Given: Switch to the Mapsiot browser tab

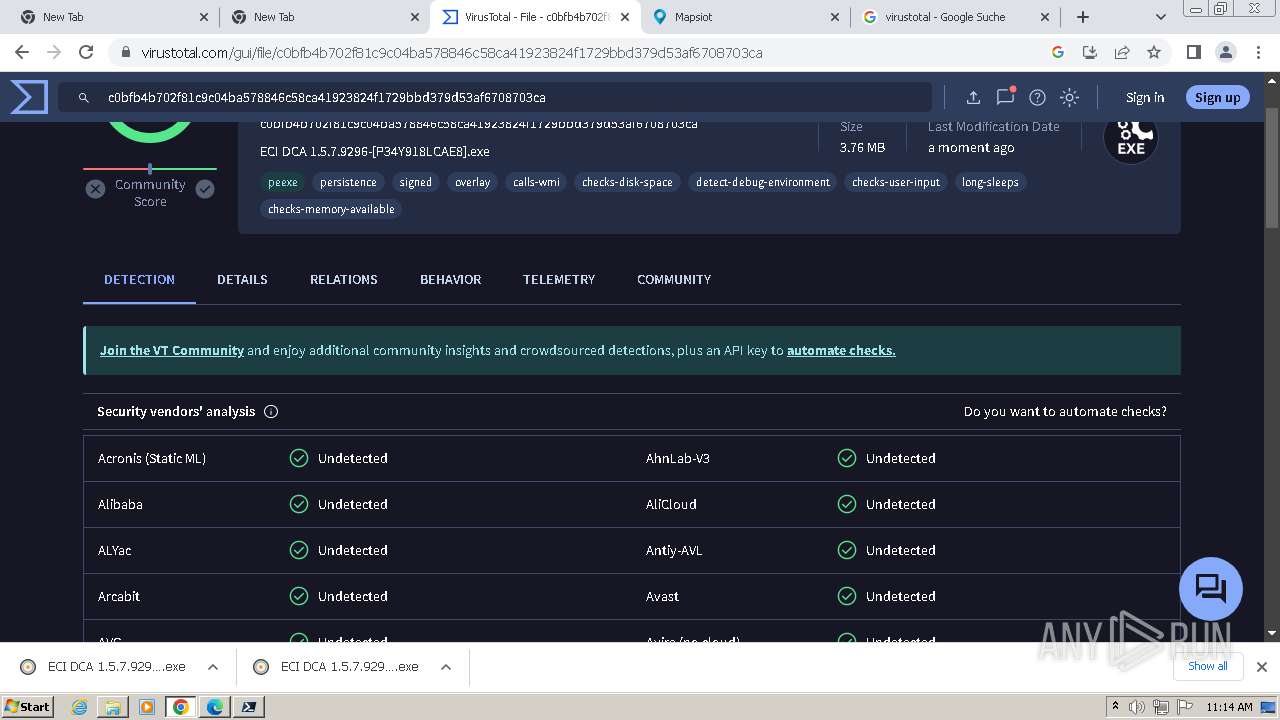Looking at the screenshot, I should [745, 17].
